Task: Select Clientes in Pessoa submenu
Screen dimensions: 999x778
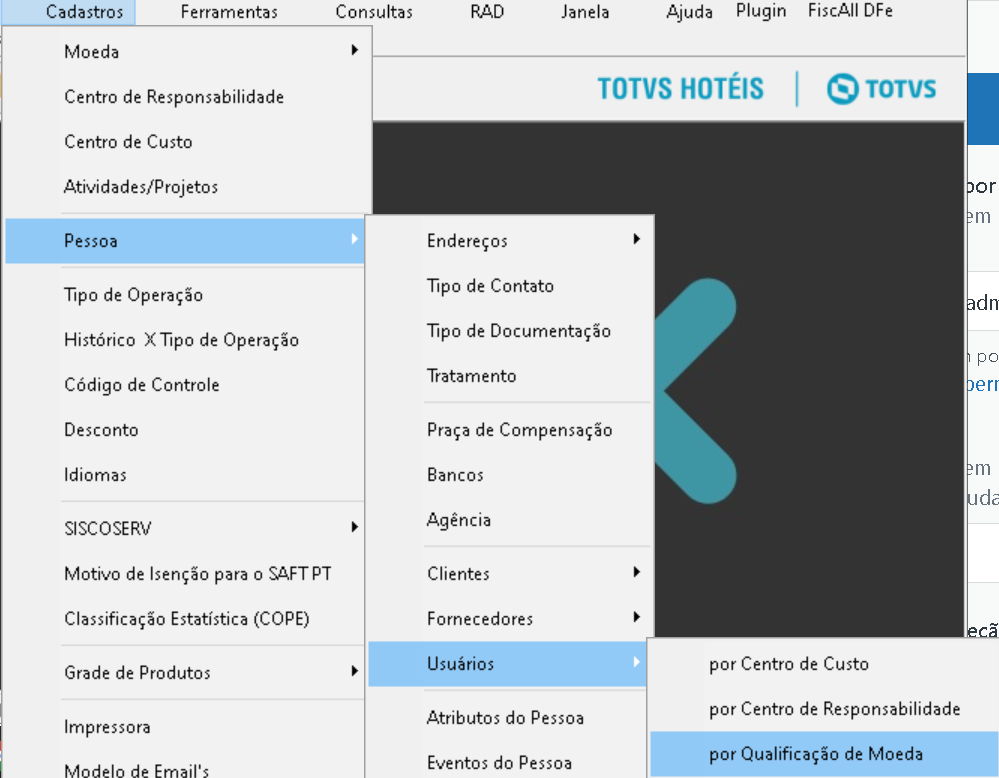Action: click(510, 574)
